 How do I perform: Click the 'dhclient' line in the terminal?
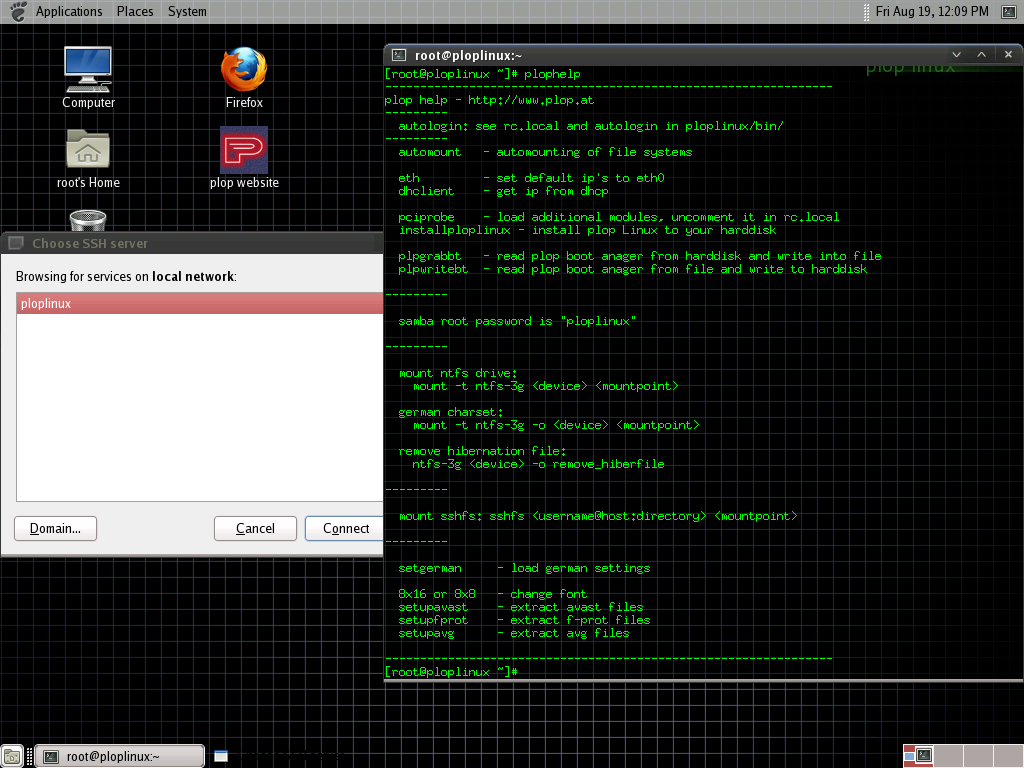coord(504,191)
